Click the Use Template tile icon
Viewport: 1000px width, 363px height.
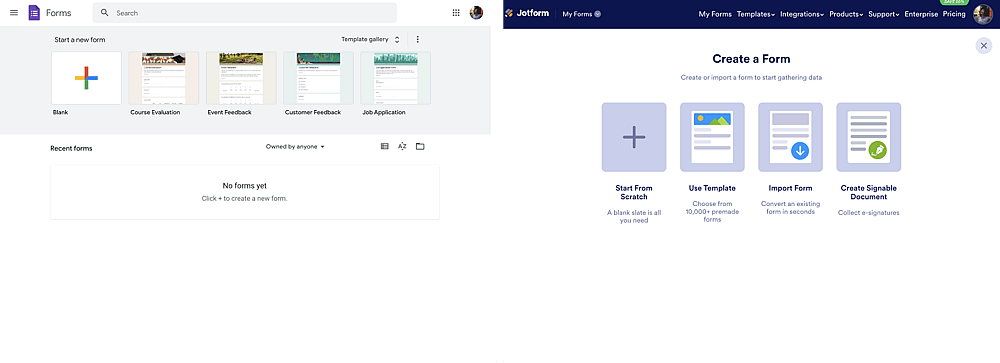coord(712,137)
